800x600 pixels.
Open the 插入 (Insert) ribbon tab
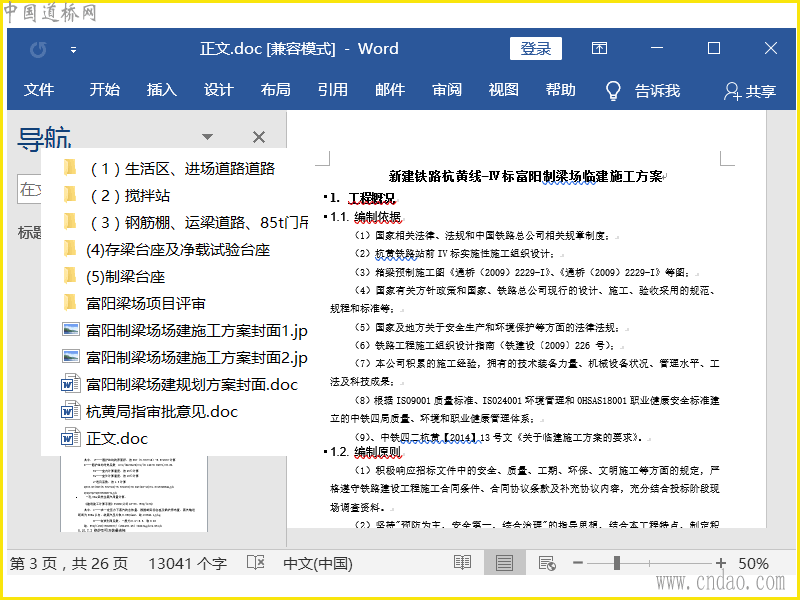[x=161, y=90]
